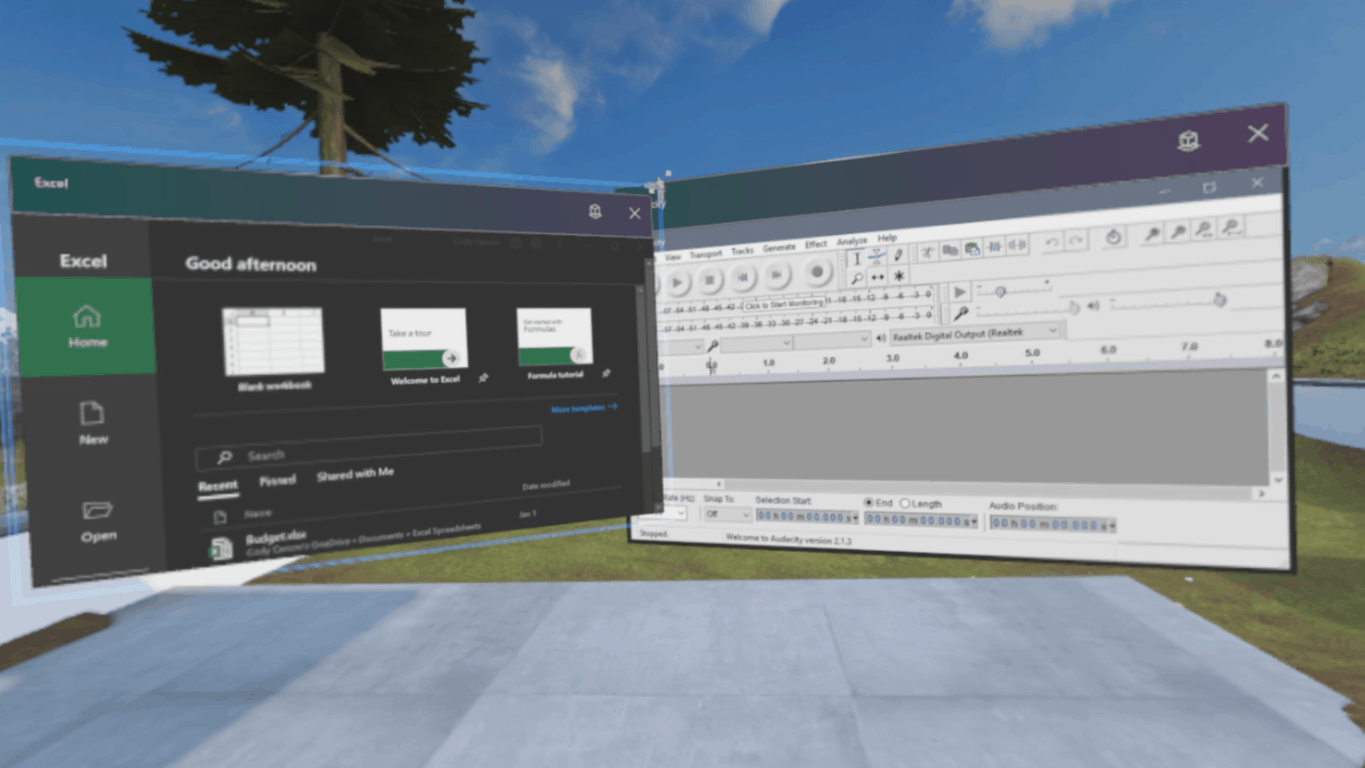Open the Transport menu in Audacity
Image resolution: width=1365 pixels, height=768 pixels.
click(706, 254)
